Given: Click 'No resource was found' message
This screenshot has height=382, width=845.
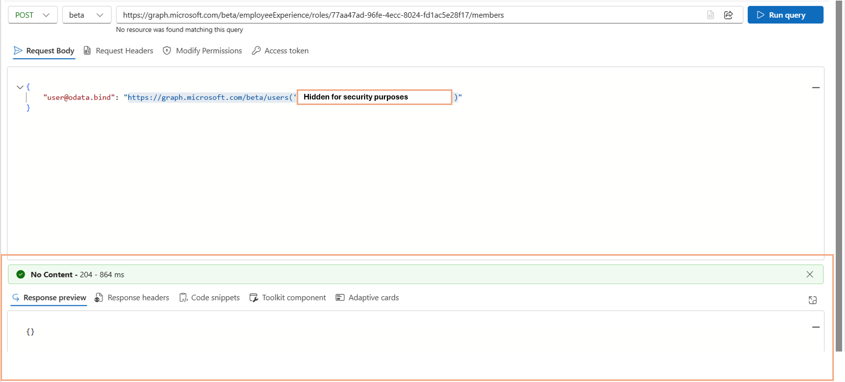Looking at the screenshot, I should coord(179,30).
